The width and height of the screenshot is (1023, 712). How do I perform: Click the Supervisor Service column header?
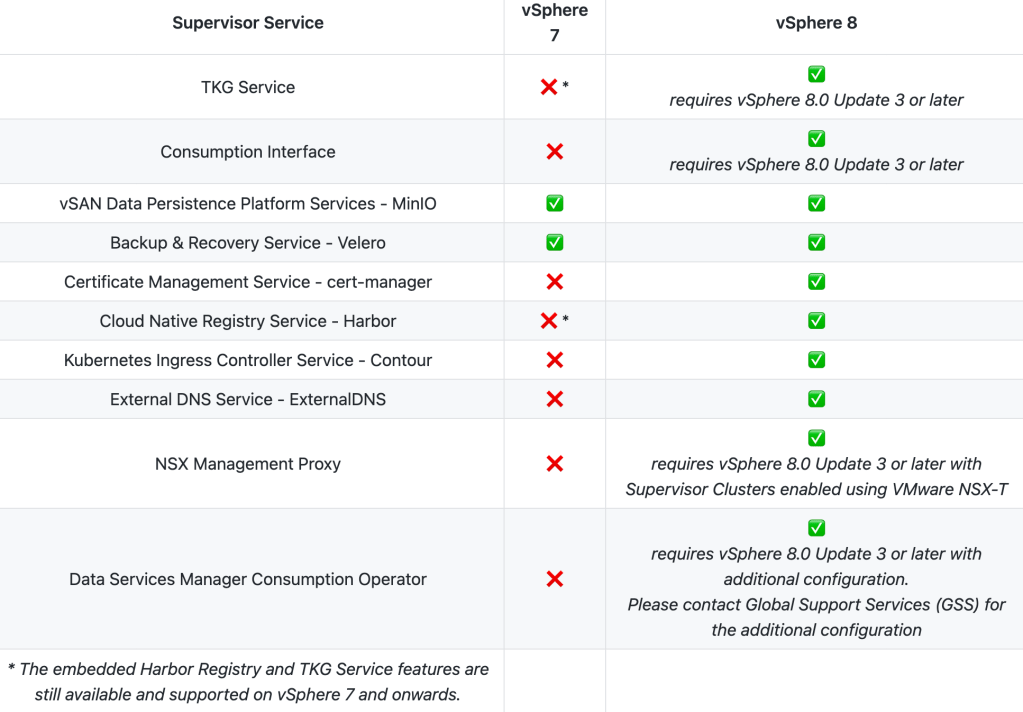pos(248,23)
